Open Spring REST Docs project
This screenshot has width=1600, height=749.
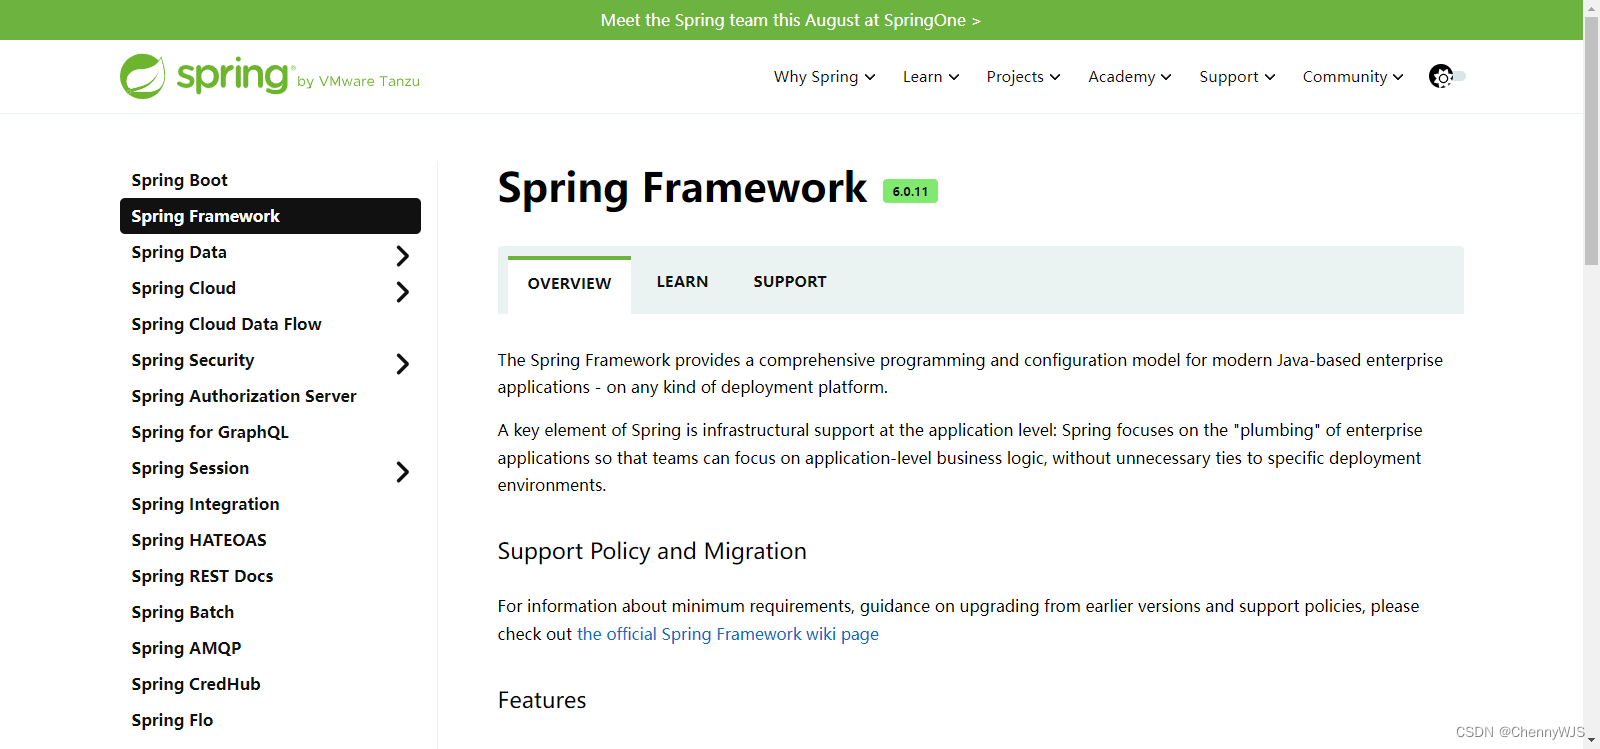tap(202, 576)
